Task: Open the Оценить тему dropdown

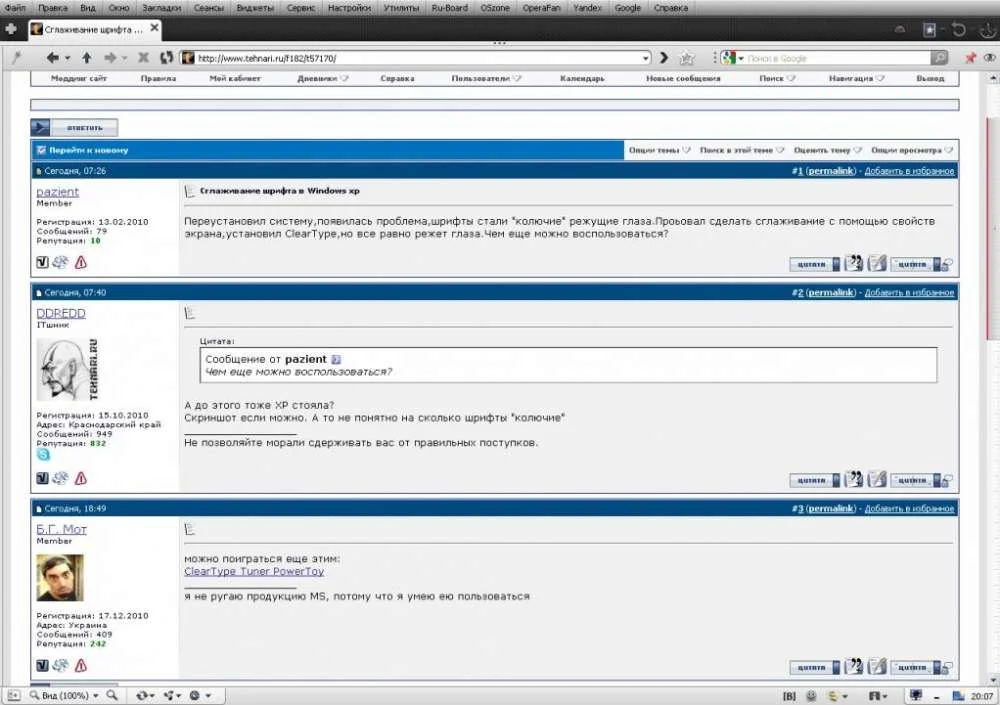Action: [x=827, y=151]
